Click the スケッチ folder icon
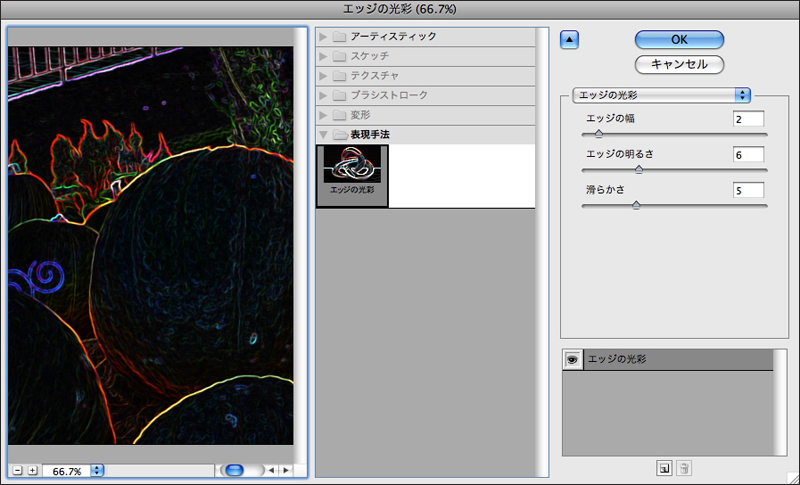 [339, 56]
